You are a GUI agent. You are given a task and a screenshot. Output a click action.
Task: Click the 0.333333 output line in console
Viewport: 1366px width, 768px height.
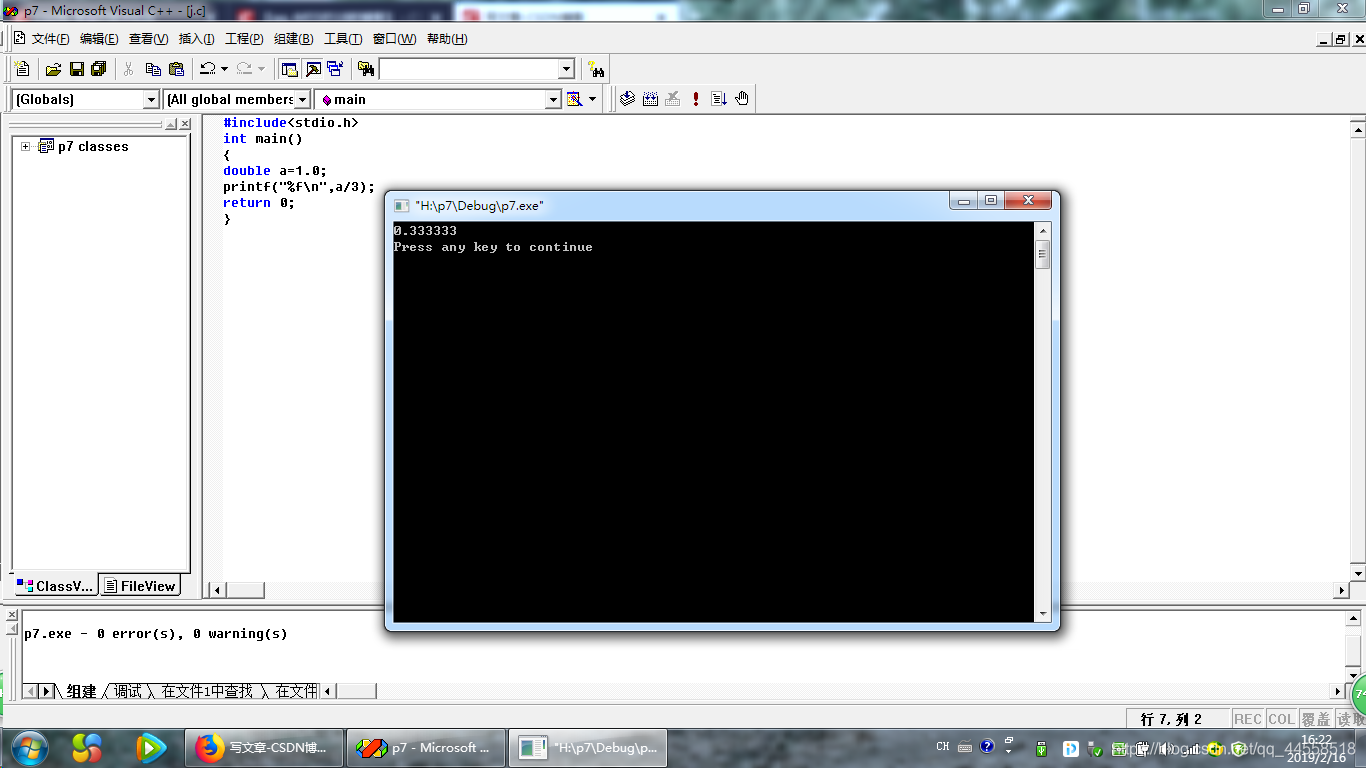pyautogui.click(x=425, y=231)
